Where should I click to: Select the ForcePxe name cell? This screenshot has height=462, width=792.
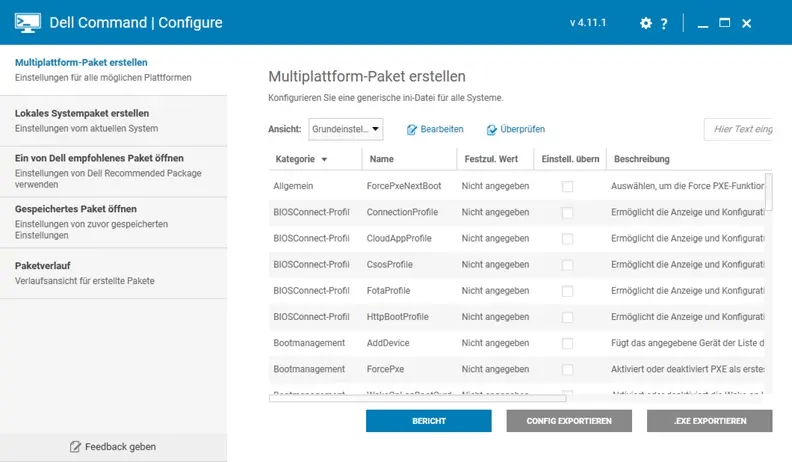pyautogui.click(x=385, y=369)
